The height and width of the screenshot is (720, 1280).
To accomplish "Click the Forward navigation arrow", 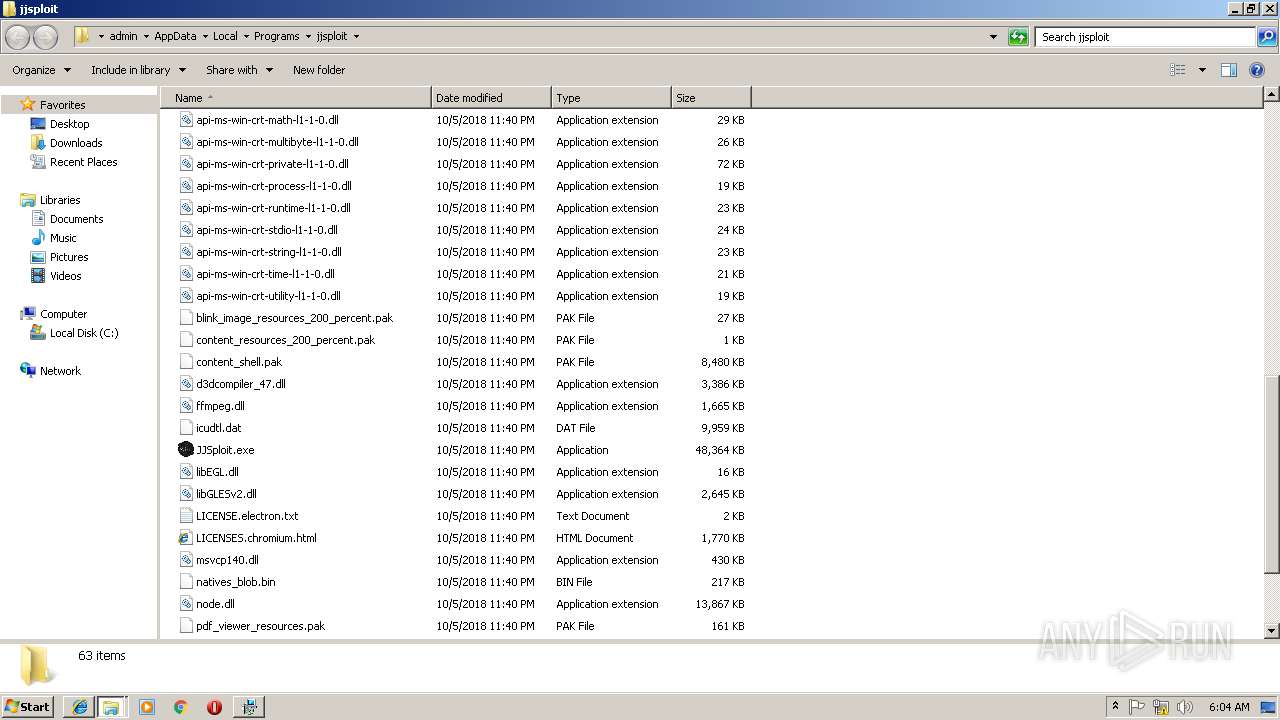I will (x=46, y=37).
